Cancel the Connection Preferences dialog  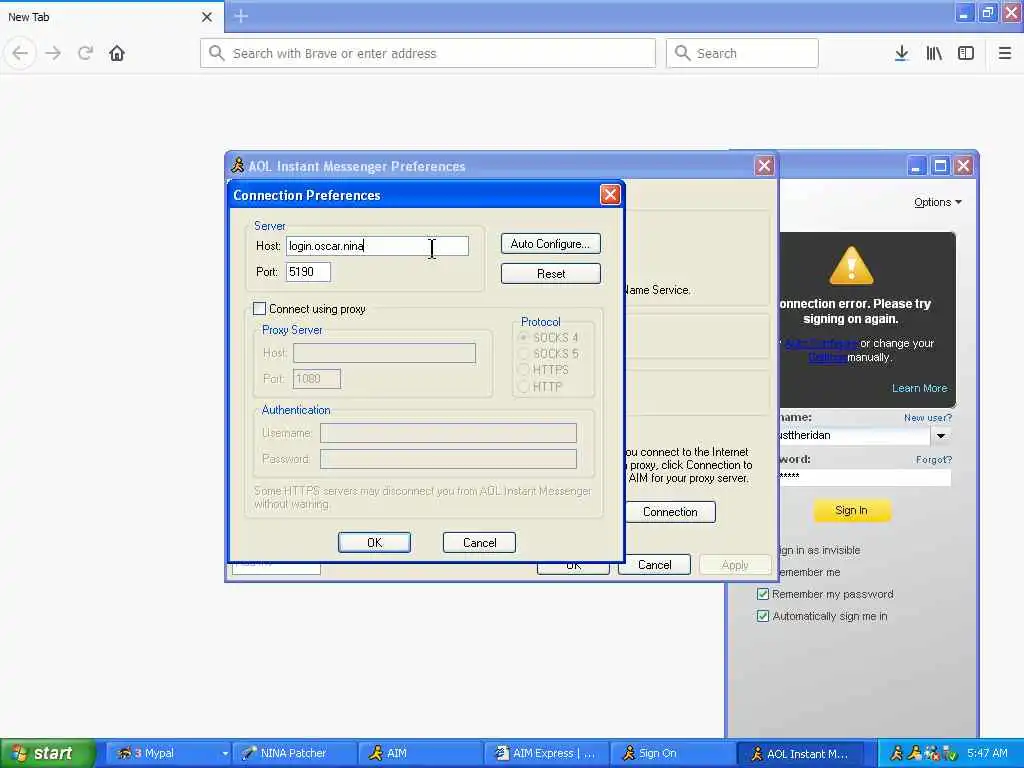pyautogui.click(x=479, y=543)
